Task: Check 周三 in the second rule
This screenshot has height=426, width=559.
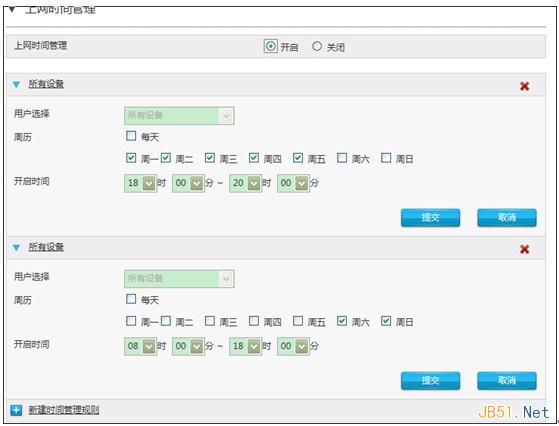Action: 210,321
